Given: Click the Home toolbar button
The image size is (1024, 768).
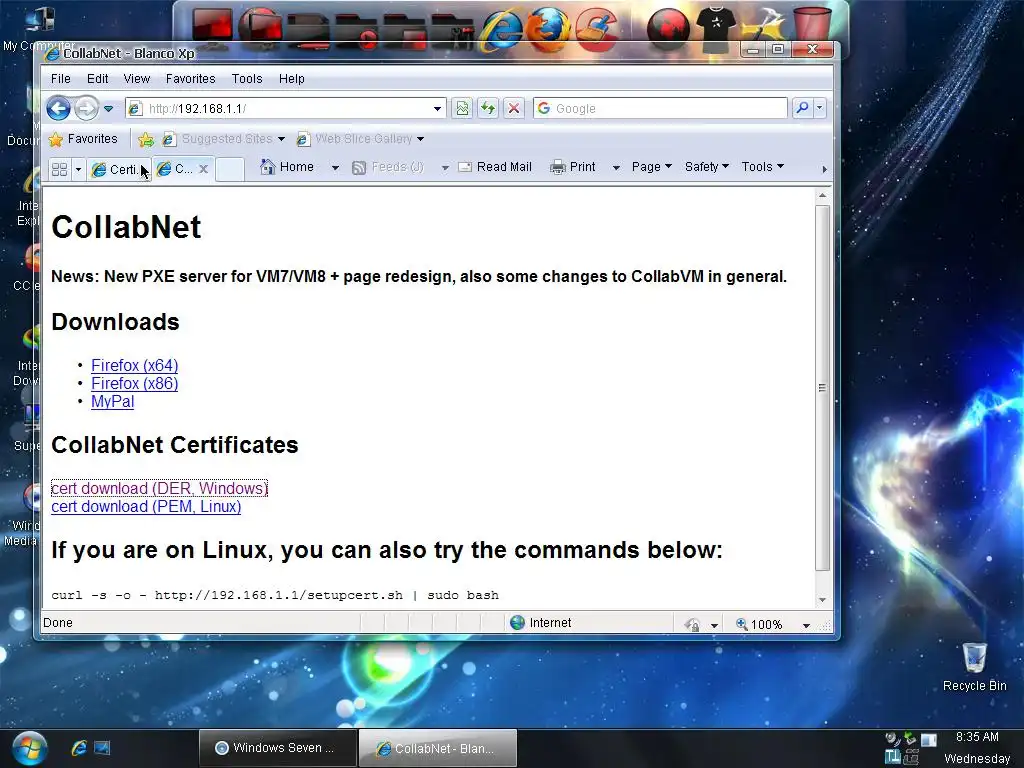Looking at the screenshot, I should [x=287, y=167].
